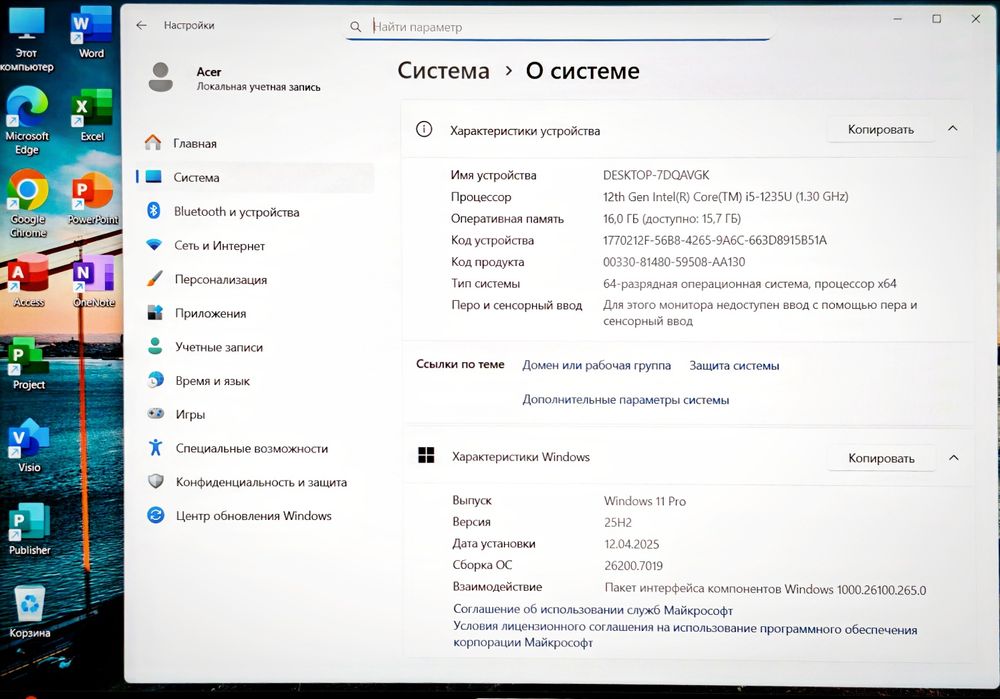Open the 'Домен или рабочая группа' link
This screenshot has width=1000, height=699.
596,365
